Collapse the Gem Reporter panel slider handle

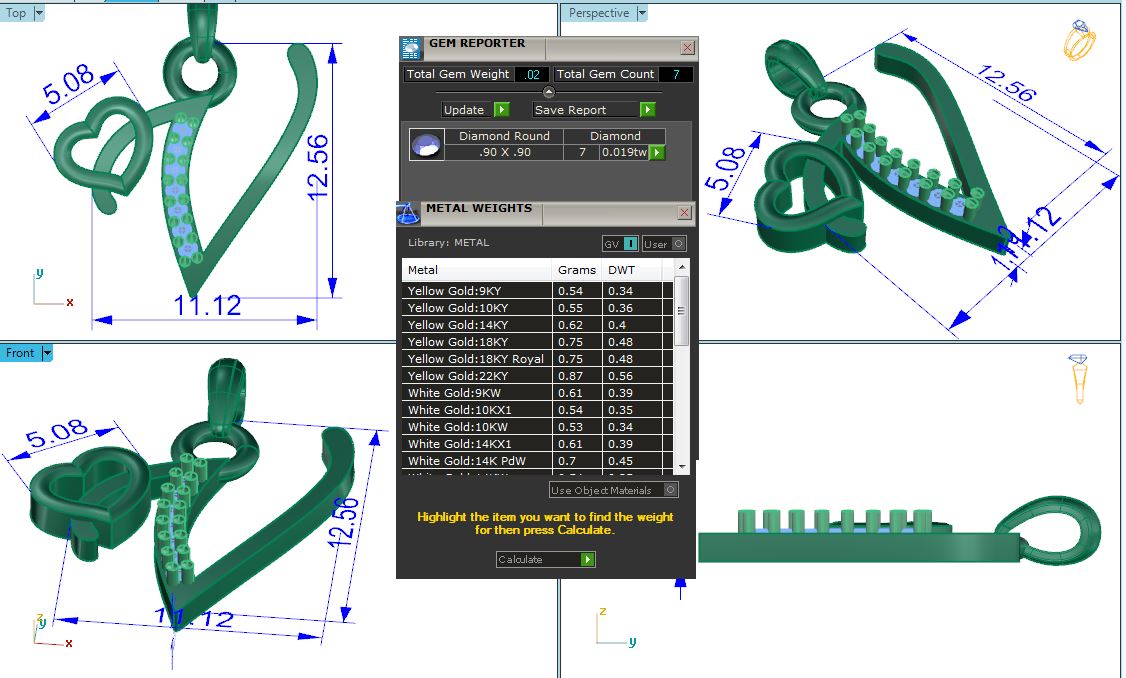[x=548, y=92]
